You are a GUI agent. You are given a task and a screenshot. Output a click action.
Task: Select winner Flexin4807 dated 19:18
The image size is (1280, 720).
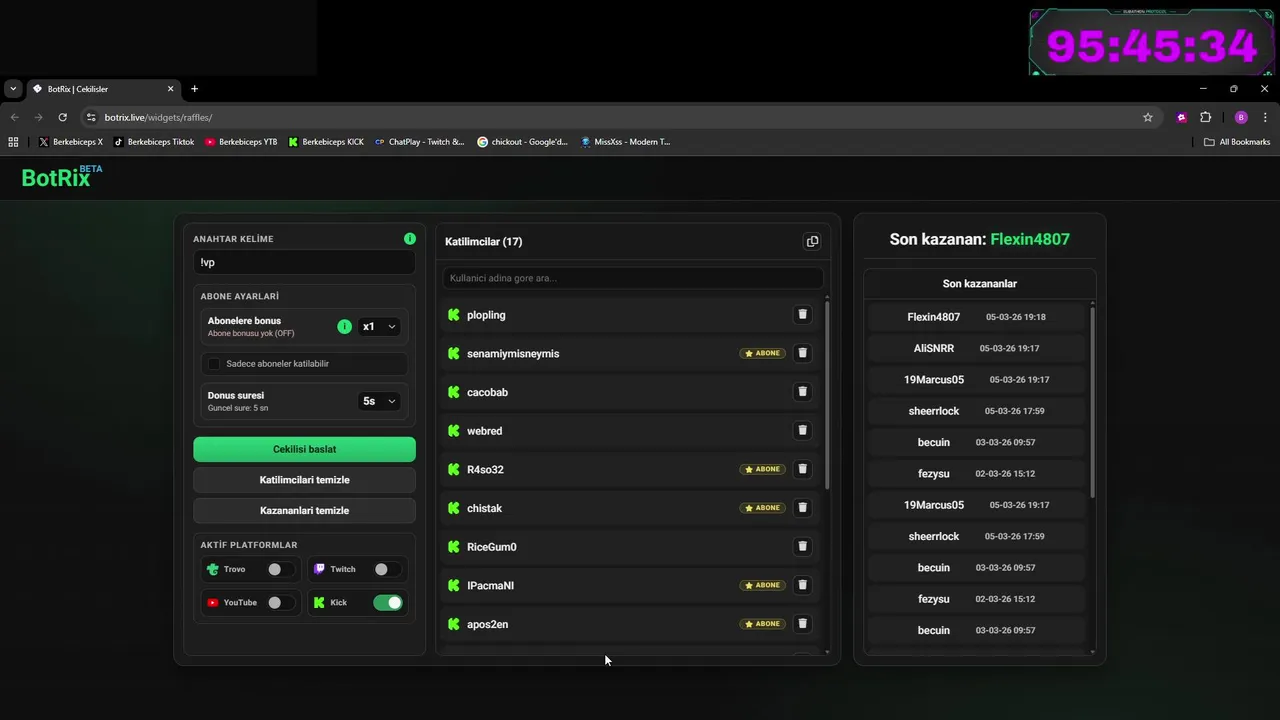[977, 317]
